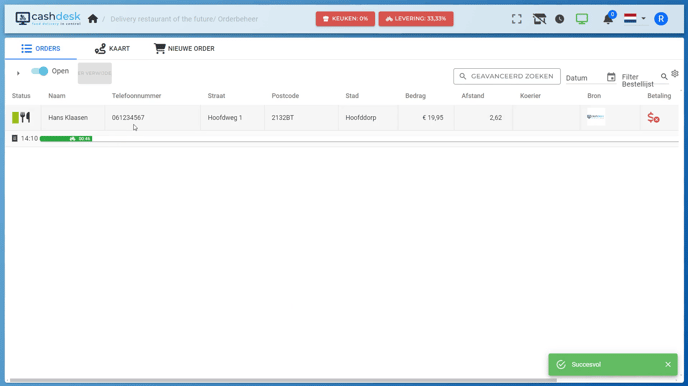688x386 pixels.
Task: Open the clock icon in header
Action: pyautogui.click(x=559, y=19)
